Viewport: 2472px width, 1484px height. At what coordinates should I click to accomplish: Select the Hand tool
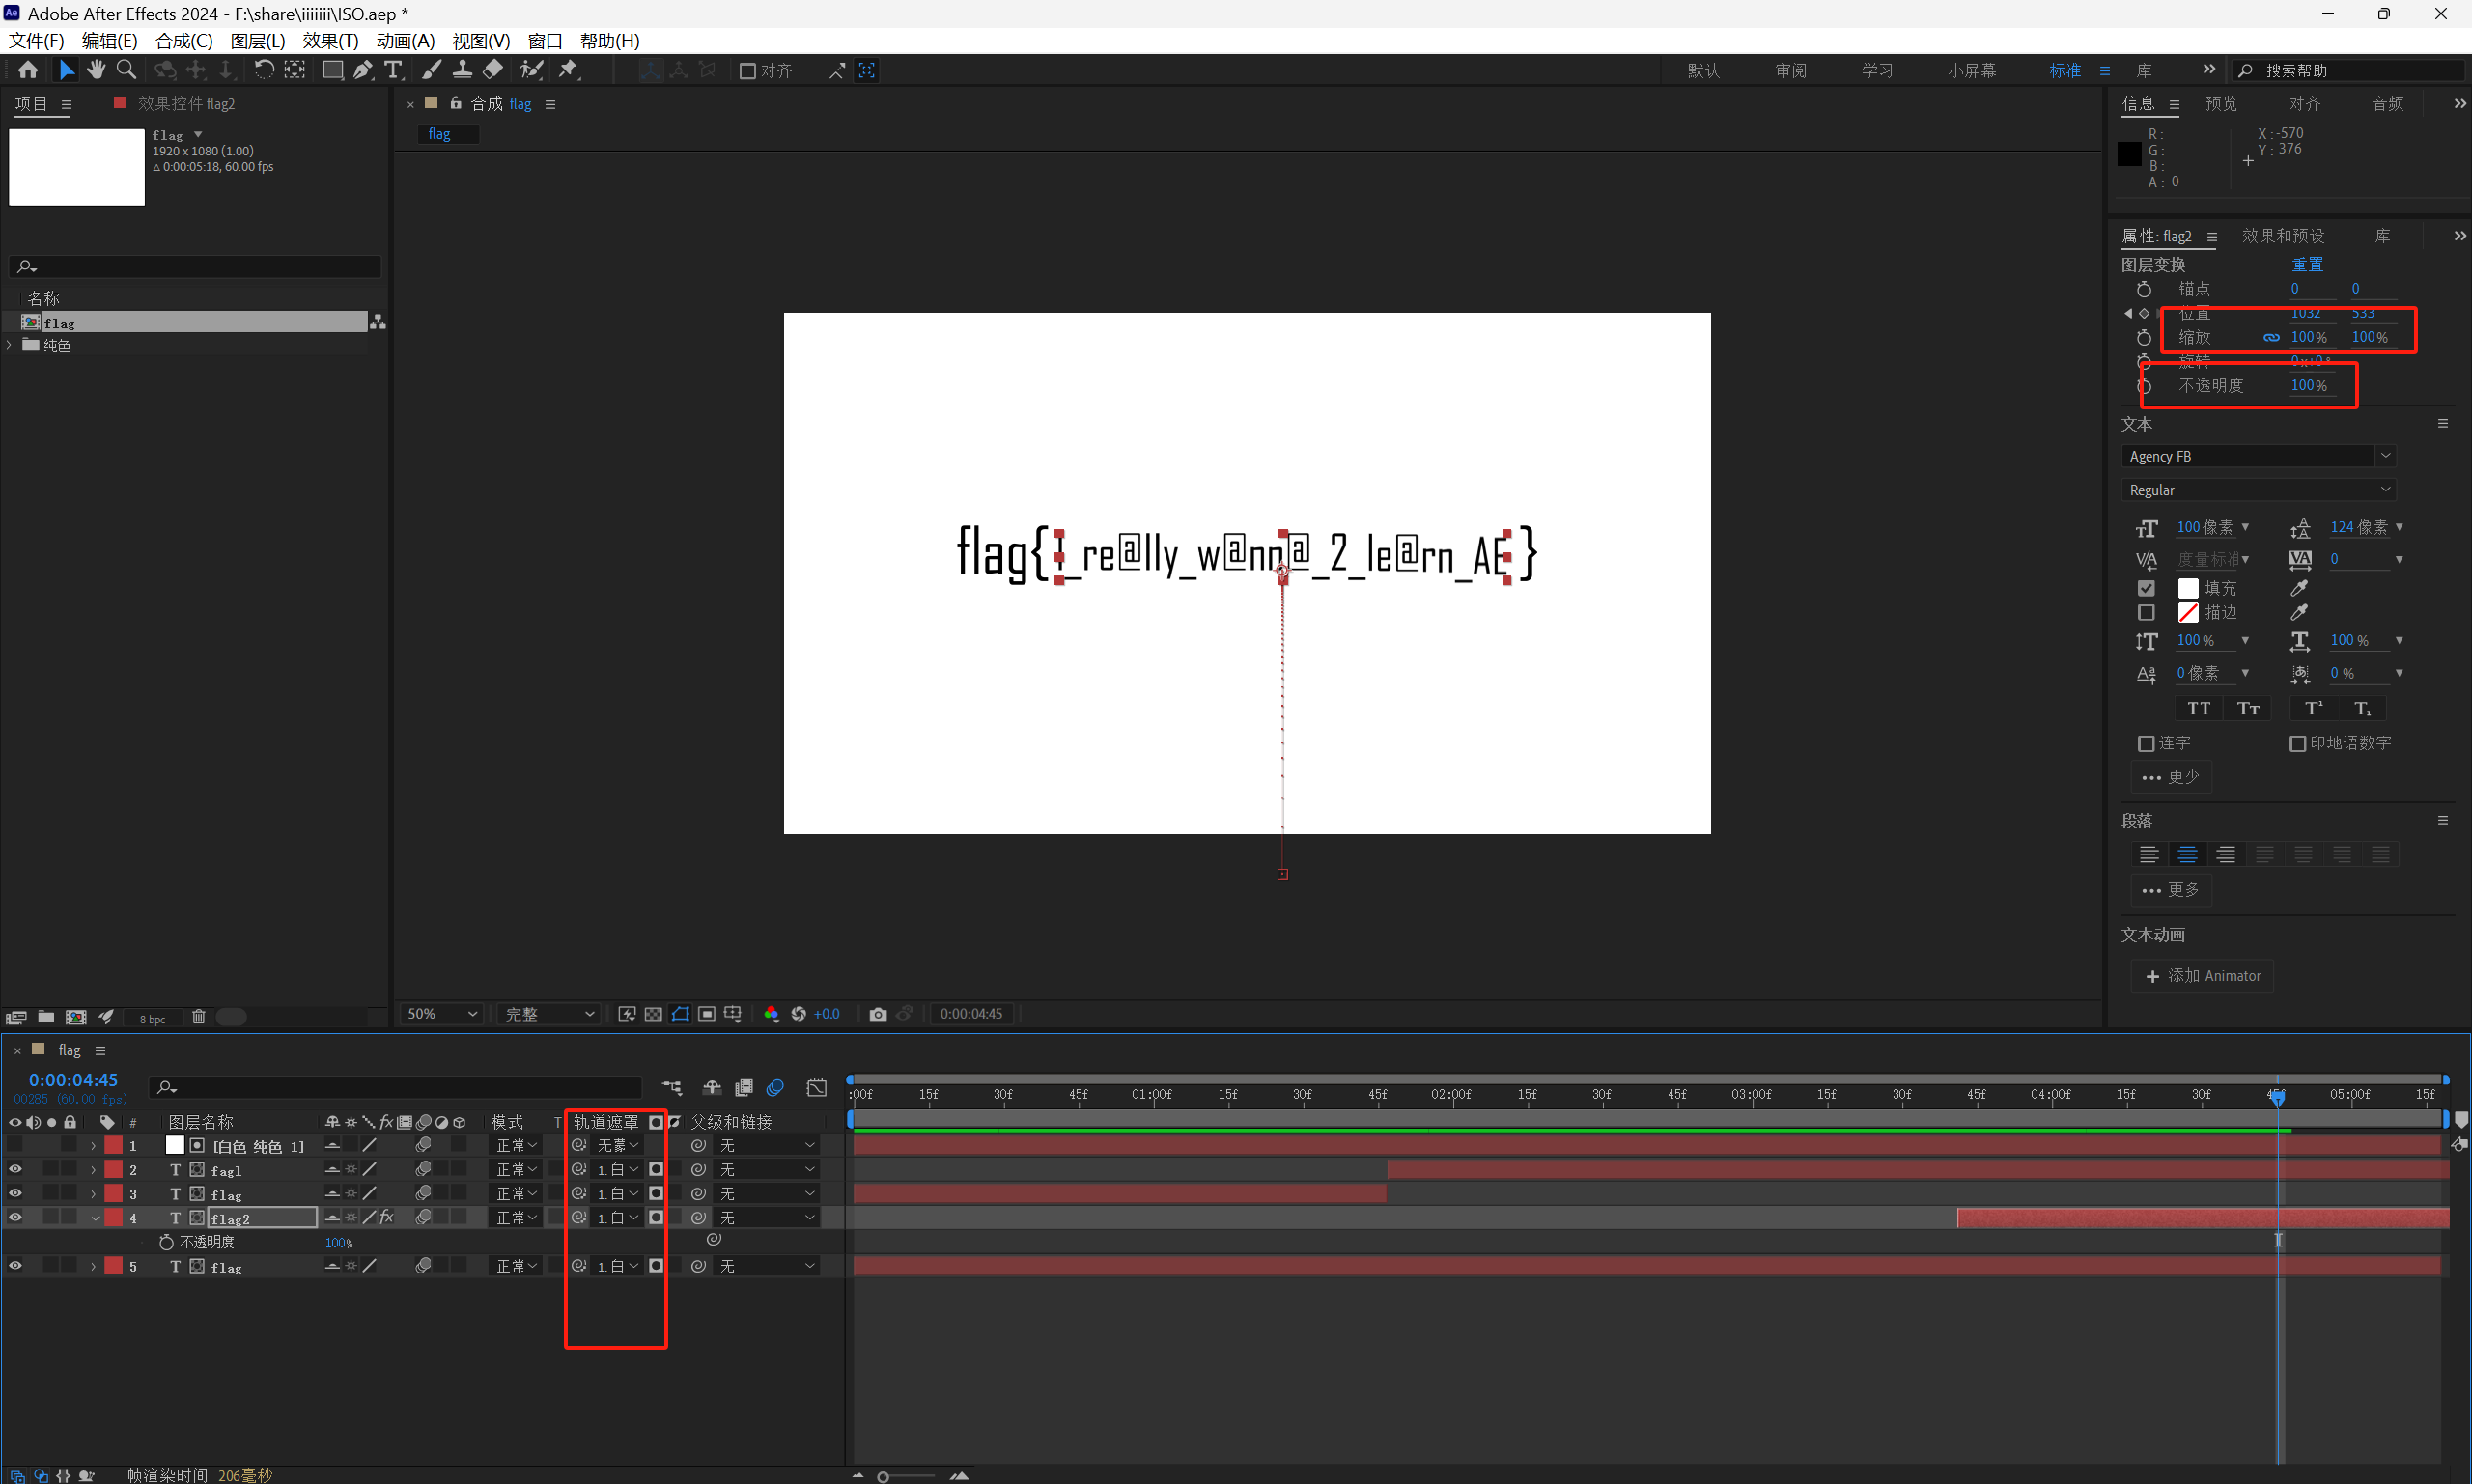[x=96, y=70]
